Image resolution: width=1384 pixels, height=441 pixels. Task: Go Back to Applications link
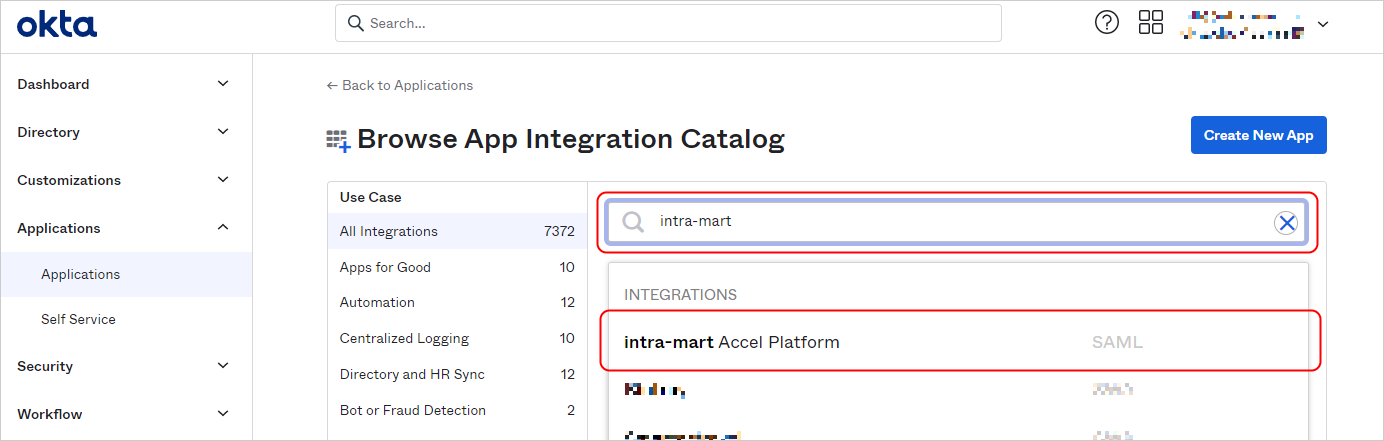pos(400,85)
